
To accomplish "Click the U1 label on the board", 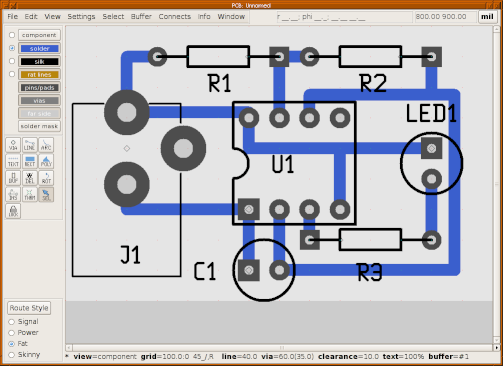I will point(283,164).
